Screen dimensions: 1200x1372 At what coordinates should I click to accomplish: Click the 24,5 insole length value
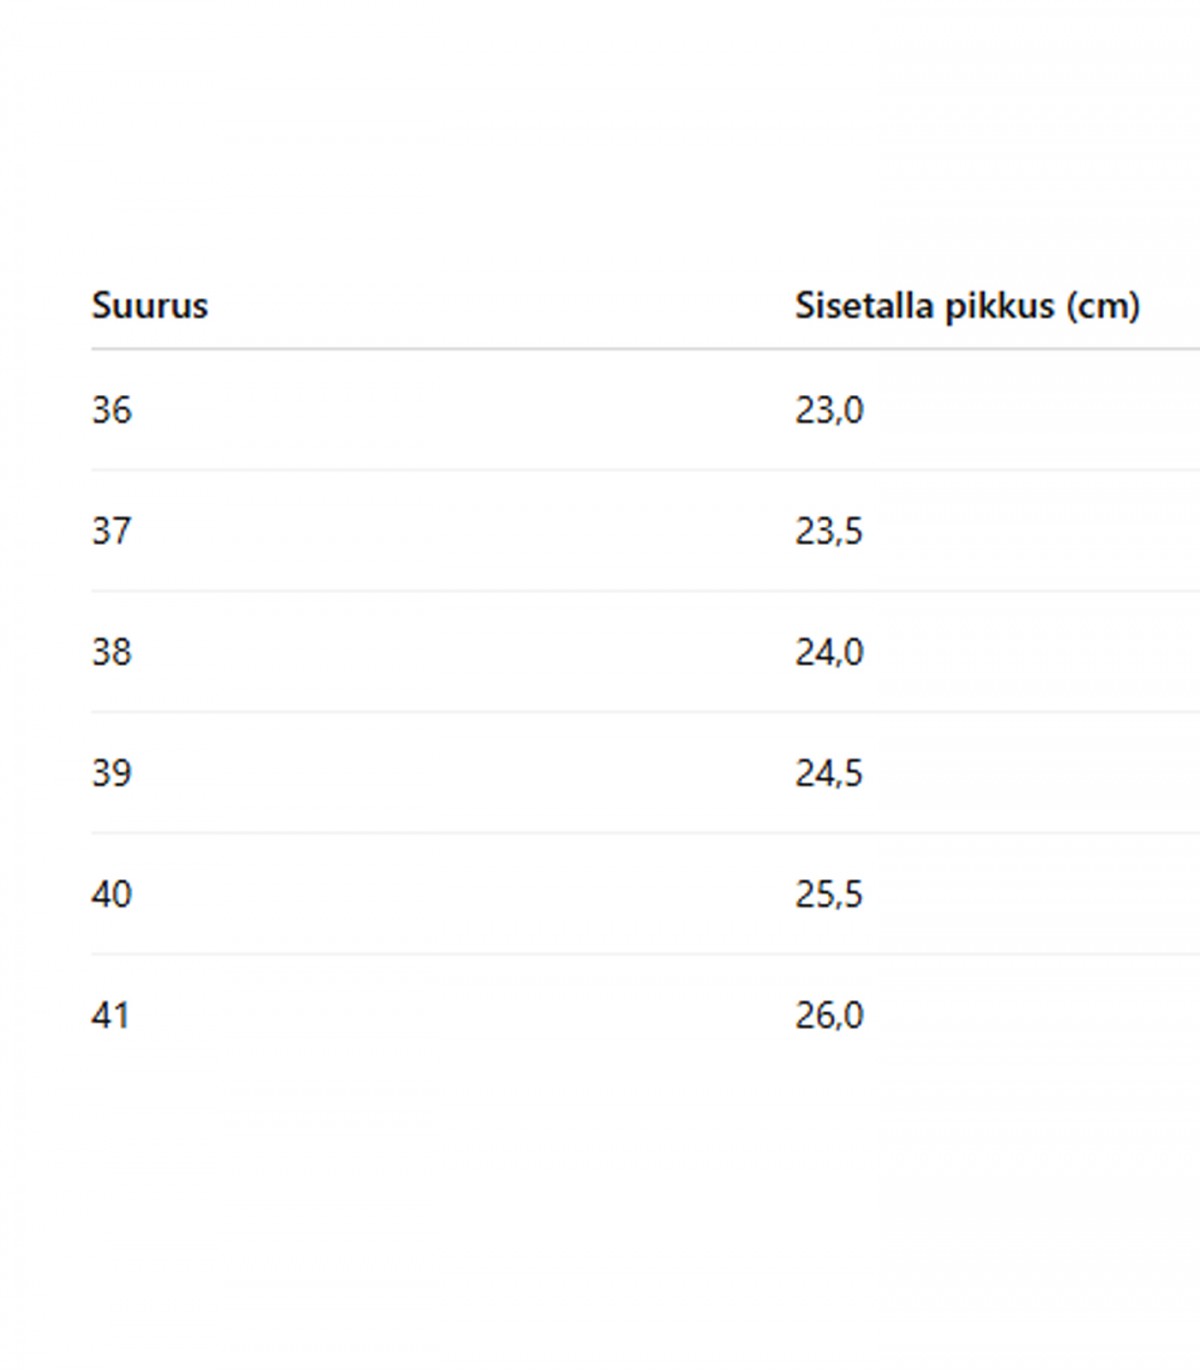click(829, 773)
